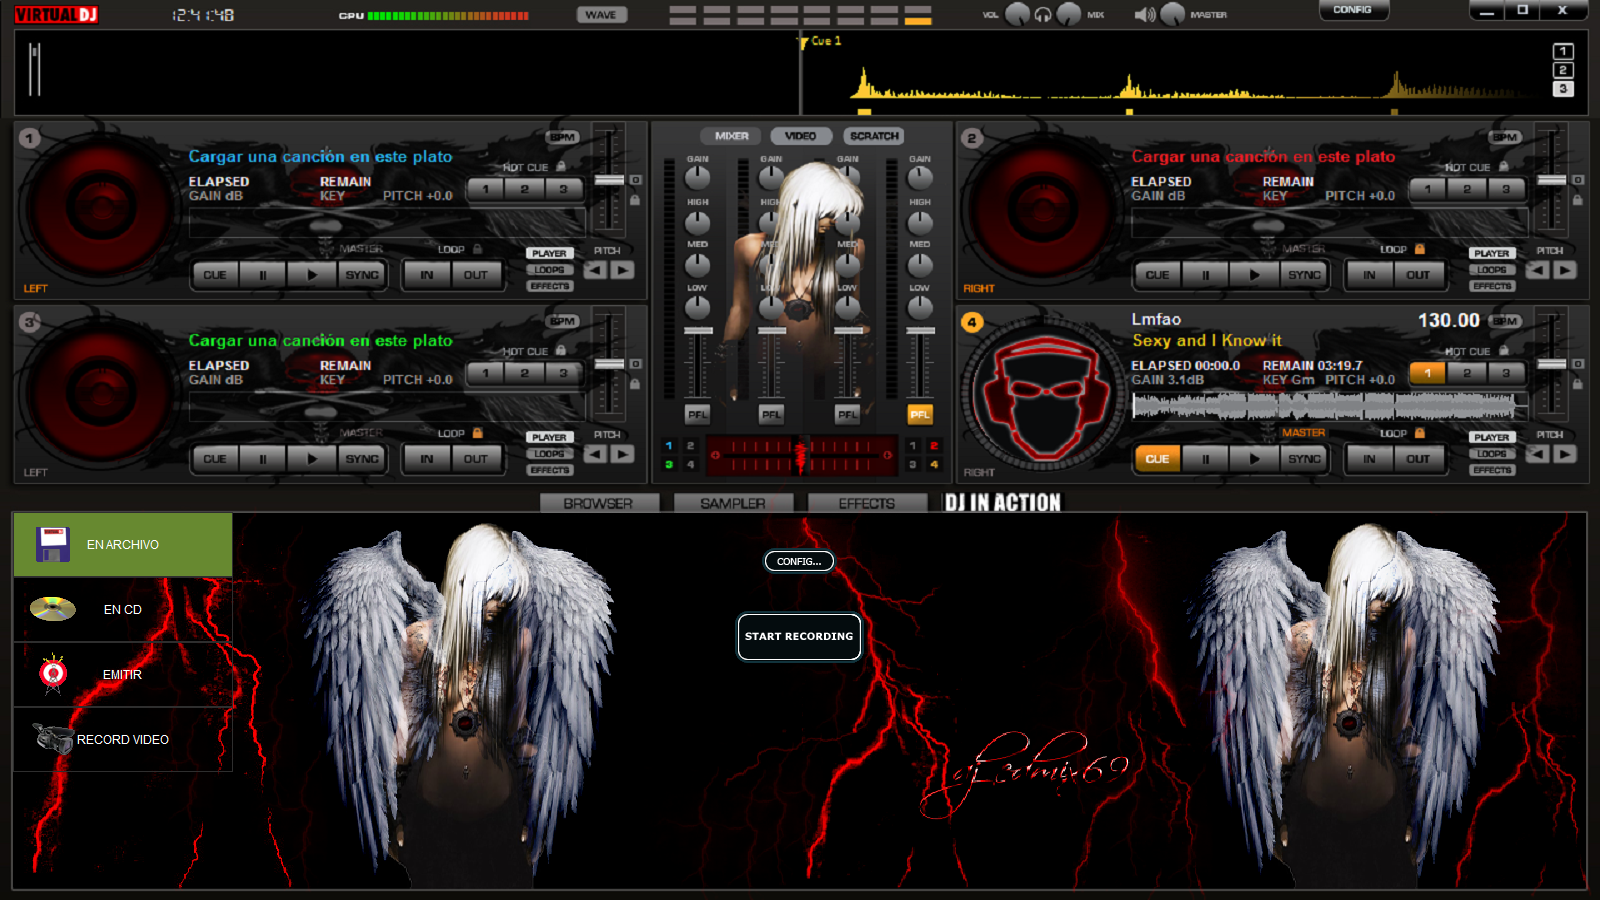Image resolution: width=1600 pixels, height=900 pixels.
Task: Nudge deck 1 pitch with right arrow
Action: 622,270
